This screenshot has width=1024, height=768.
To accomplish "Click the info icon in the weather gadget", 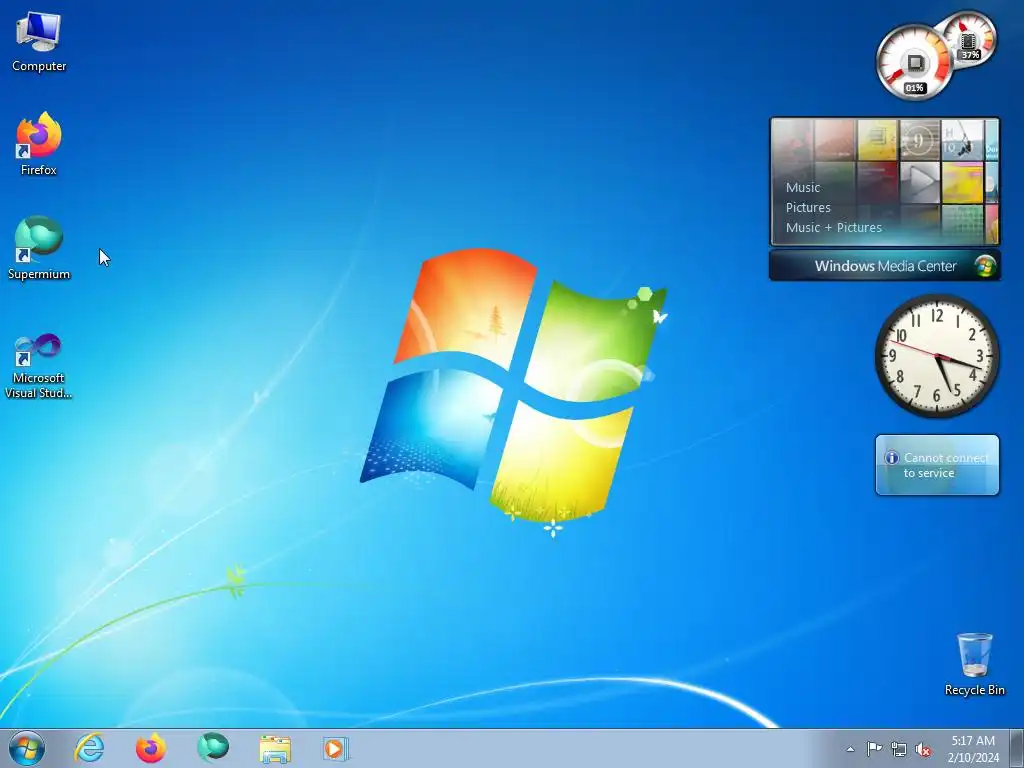I will coord(891,458).
